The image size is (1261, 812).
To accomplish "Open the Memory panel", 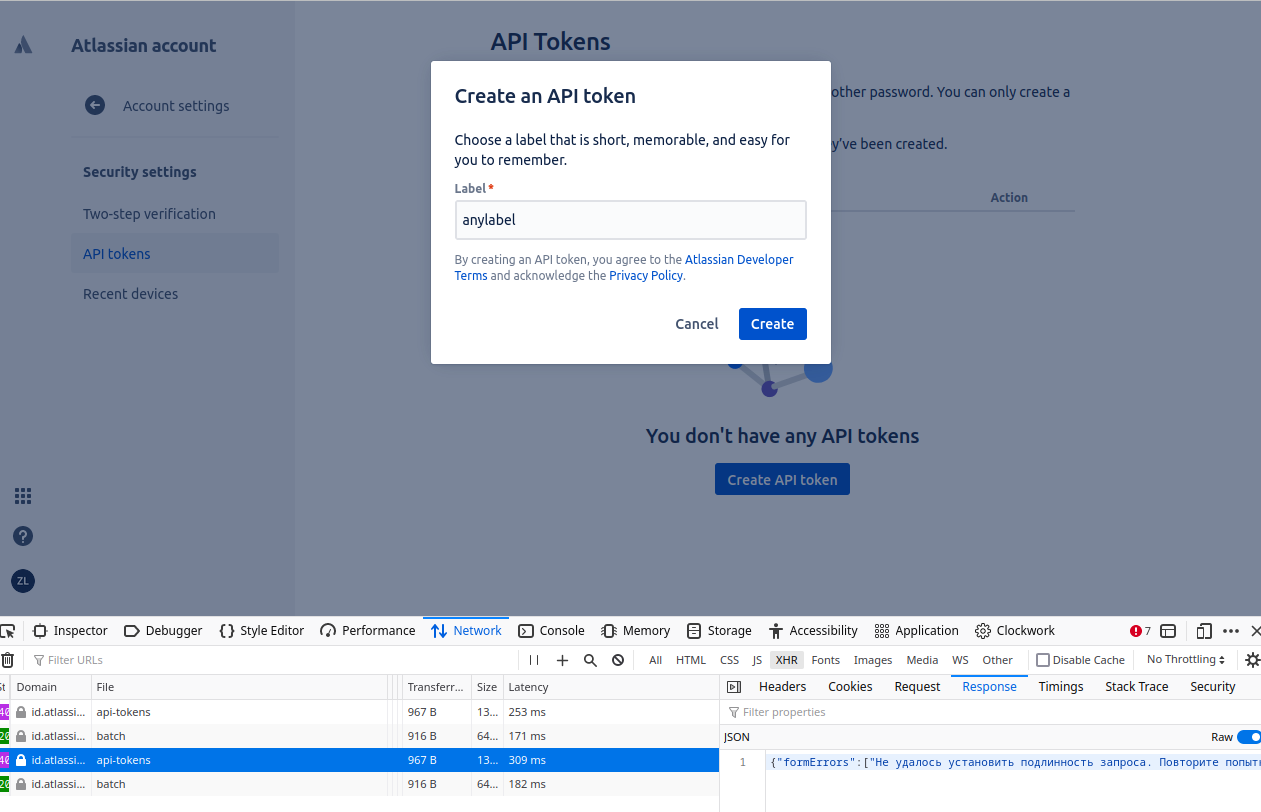I will pos(636,631).
